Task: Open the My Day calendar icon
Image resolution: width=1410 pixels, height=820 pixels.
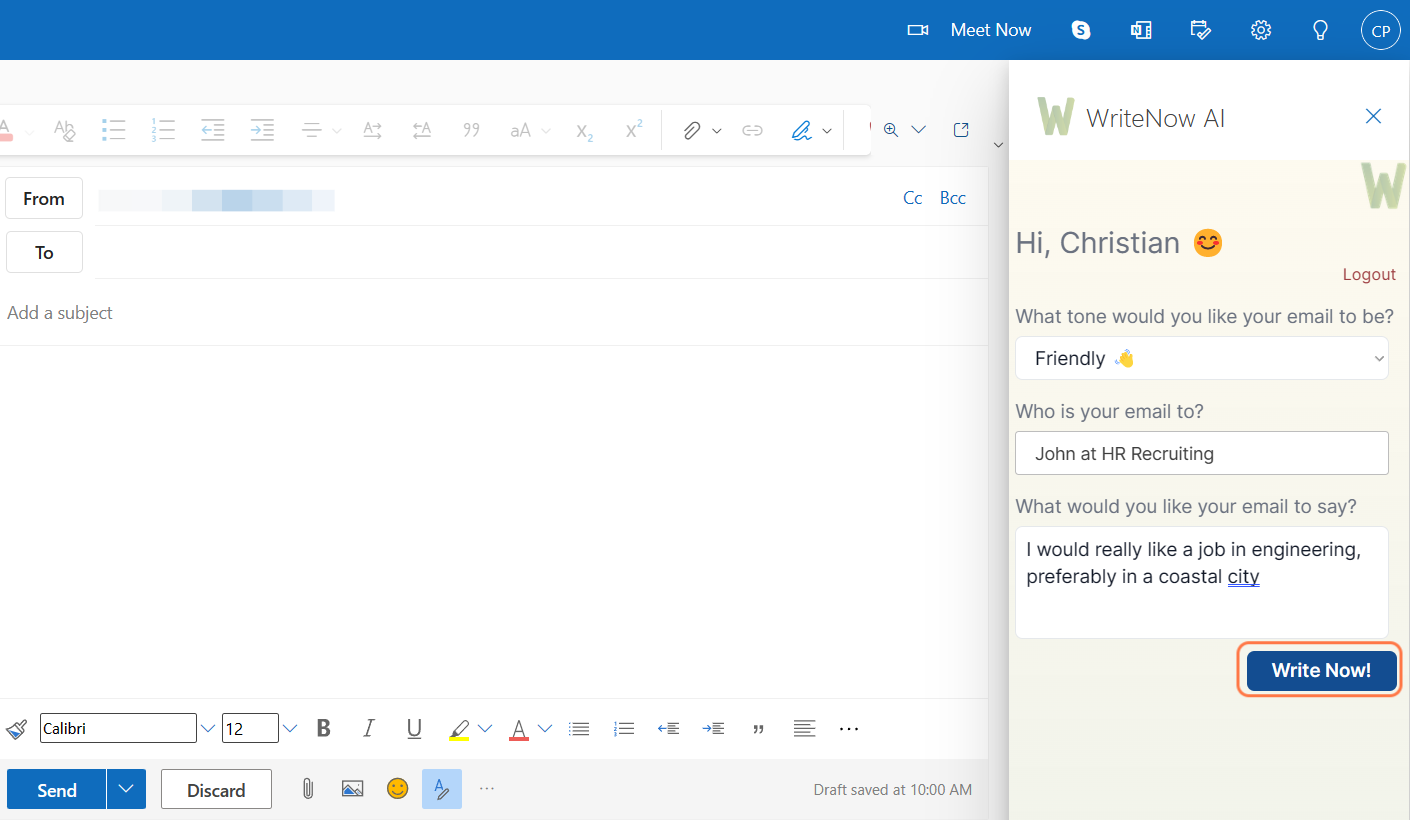Action: click(x=1201, y=30)
